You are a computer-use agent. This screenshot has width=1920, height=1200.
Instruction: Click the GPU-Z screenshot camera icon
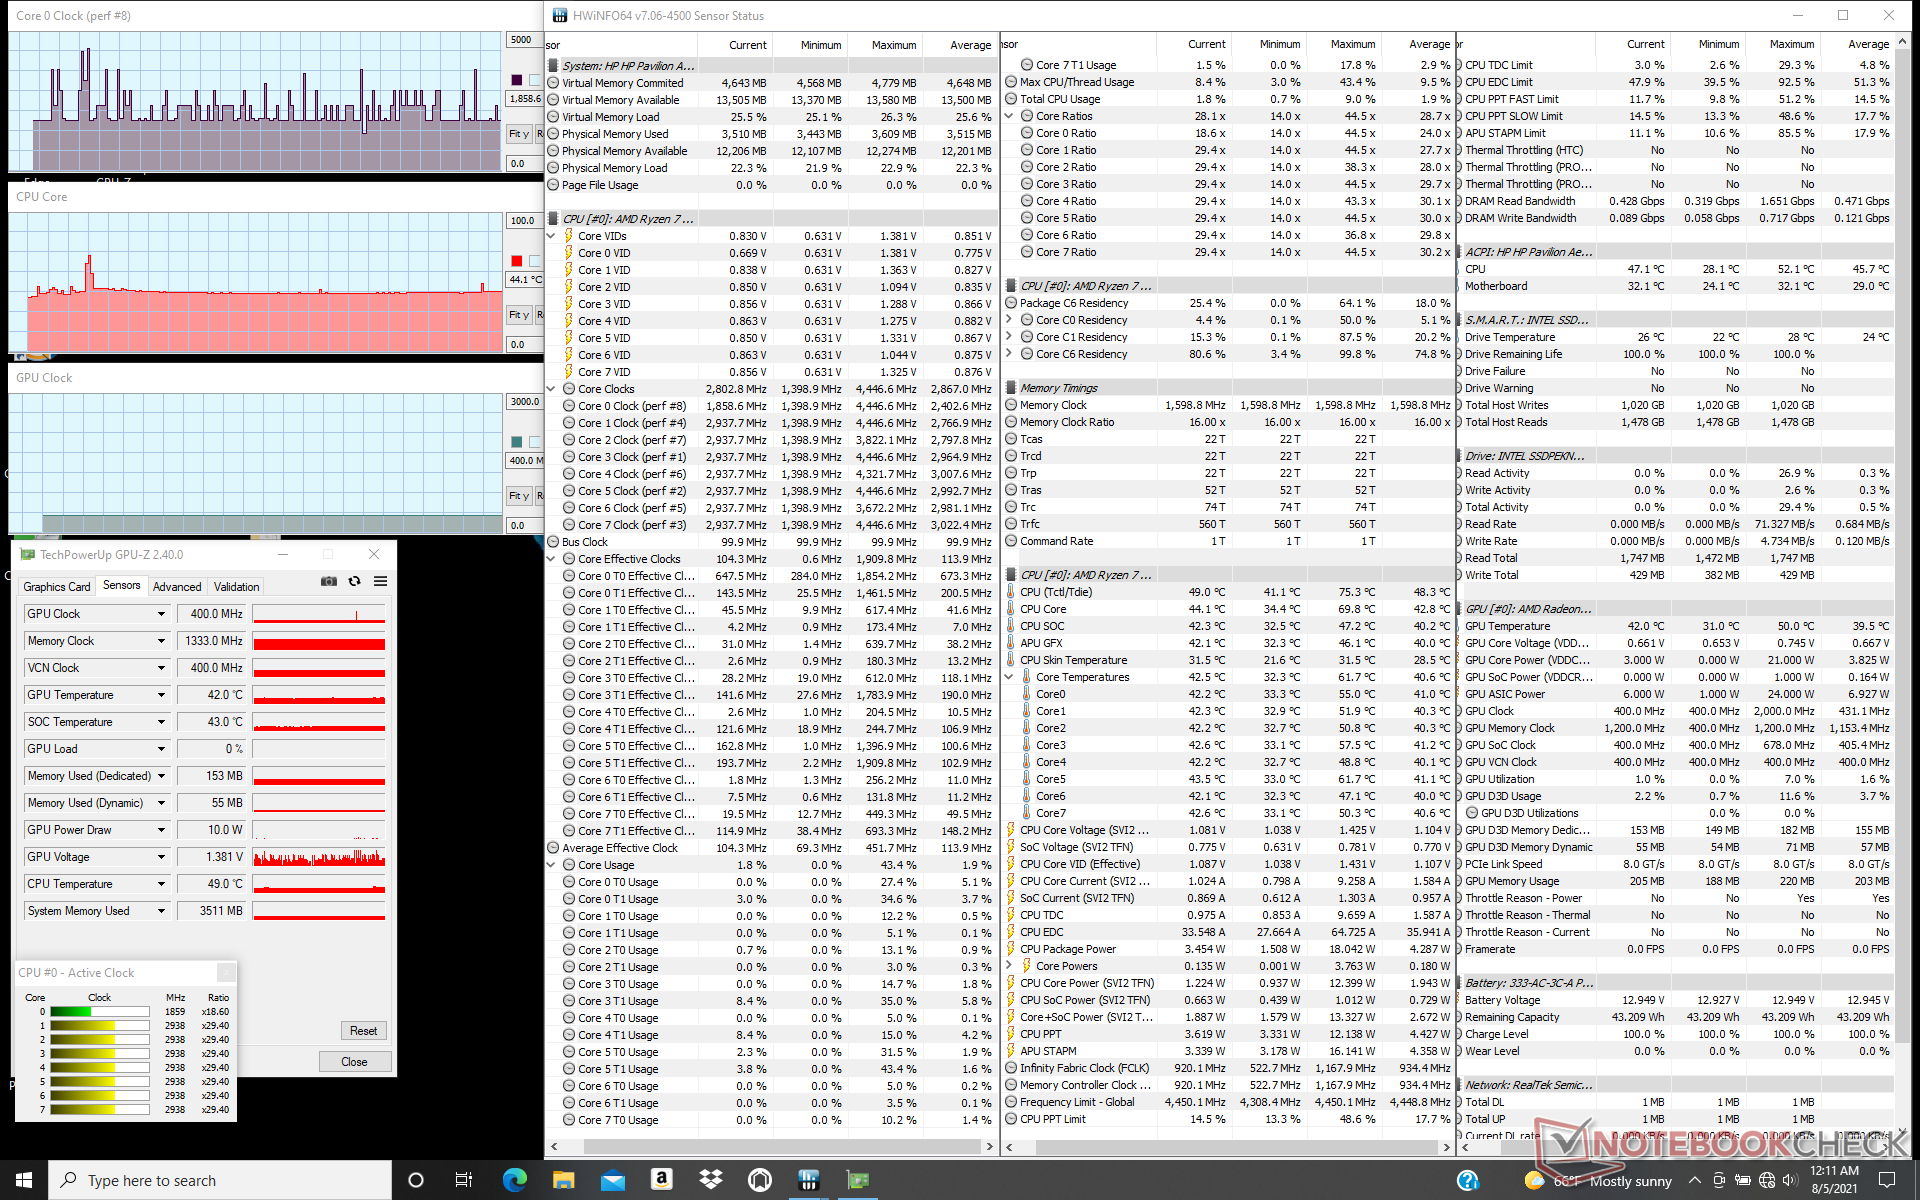[x=328, y=581]
